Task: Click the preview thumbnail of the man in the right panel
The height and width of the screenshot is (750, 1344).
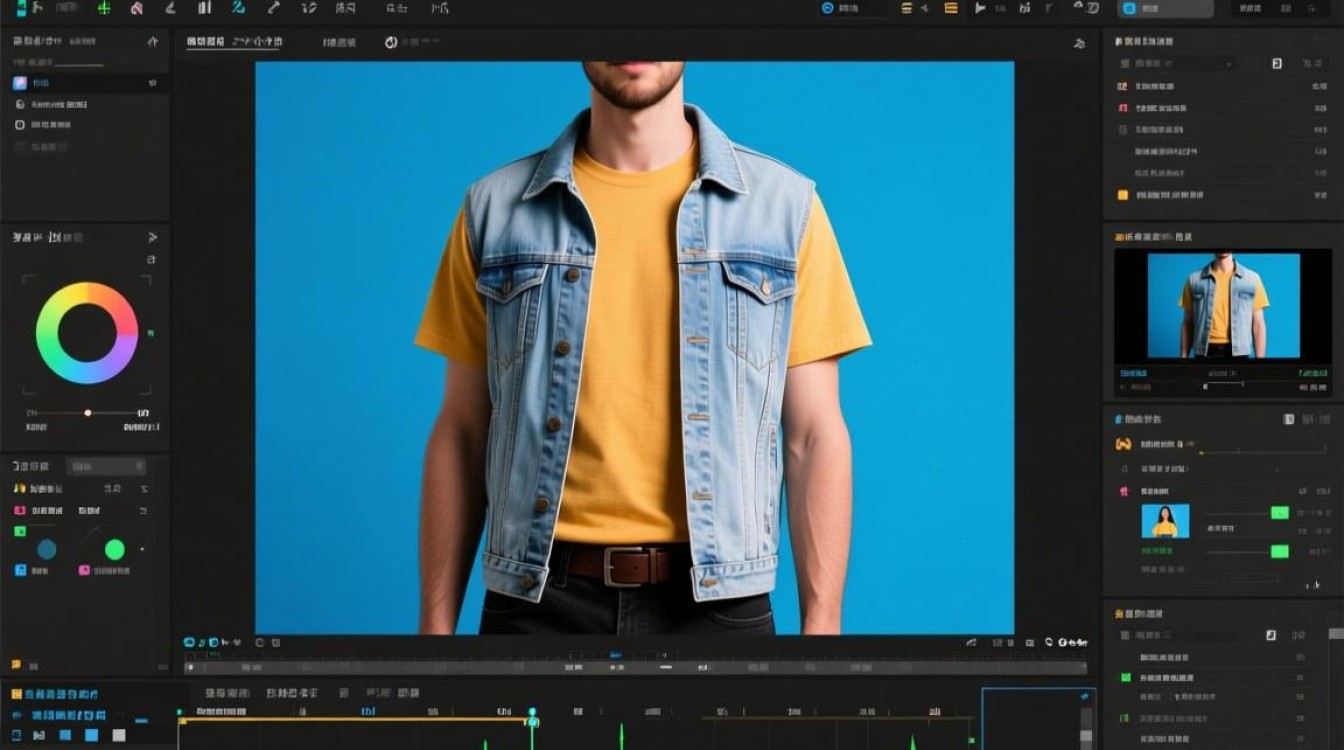Action: pyautogui.click(x=1223, y=306)
